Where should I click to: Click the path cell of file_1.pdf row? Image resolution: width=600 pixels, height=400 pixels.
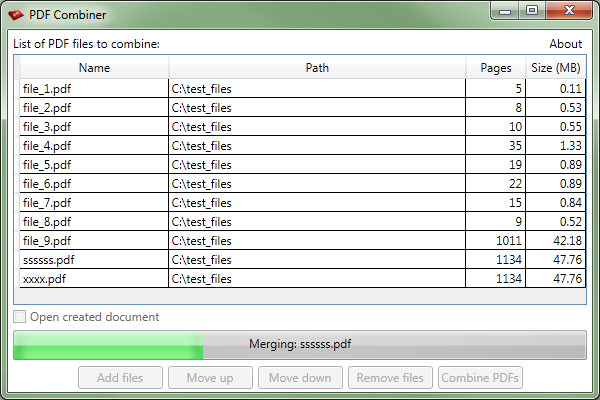pos(317,88)
